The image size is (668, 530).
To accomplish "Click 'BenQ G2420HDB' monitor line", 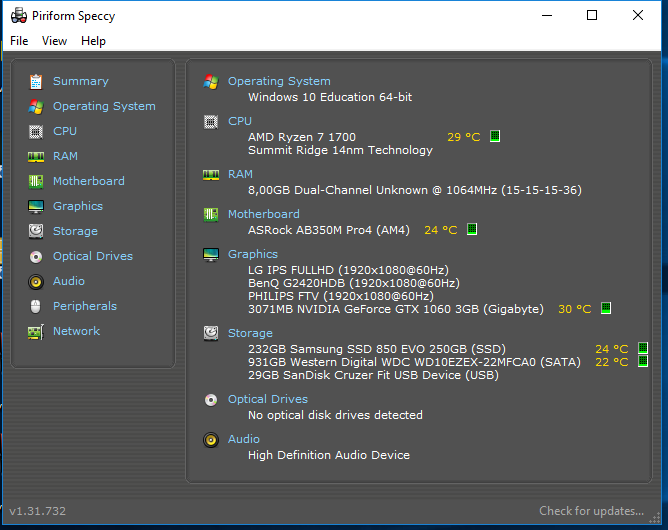I will coord(354,283).
